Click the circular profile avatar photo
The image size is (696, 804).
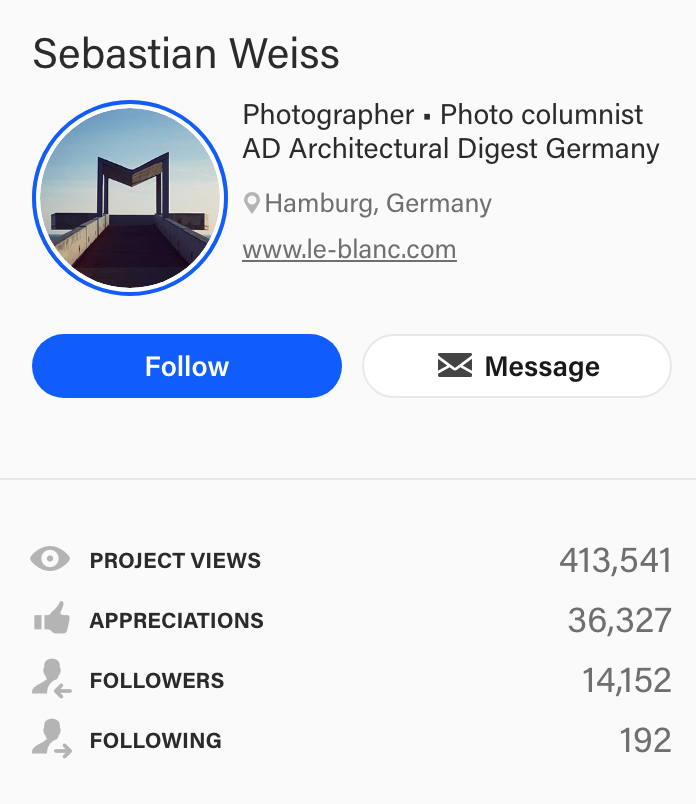coord(130,198)
